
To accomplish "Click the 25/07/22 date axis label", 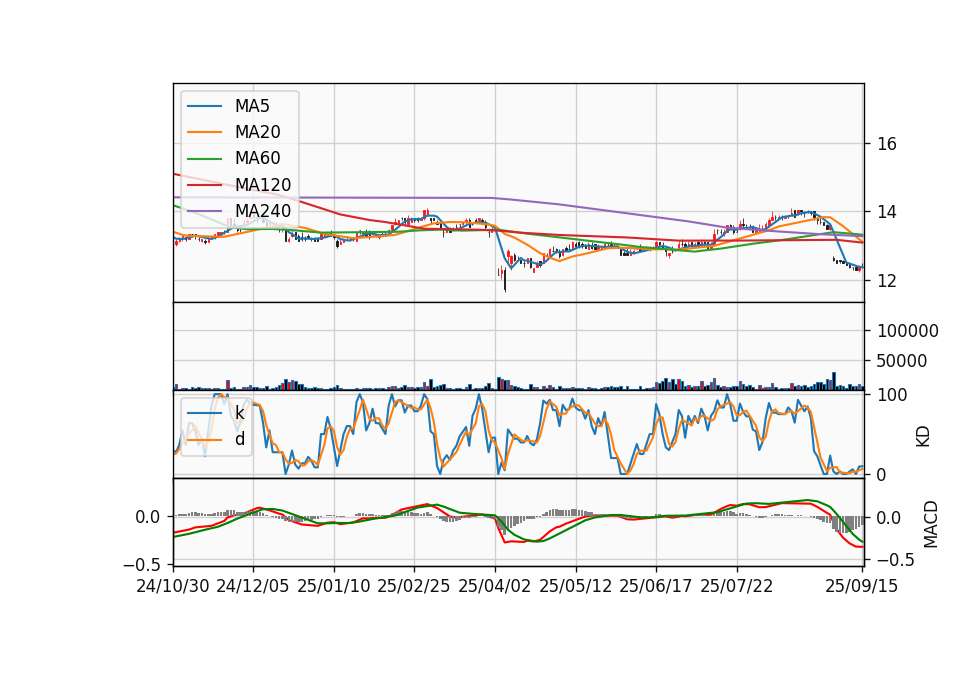I will click(x=737, y=586).
